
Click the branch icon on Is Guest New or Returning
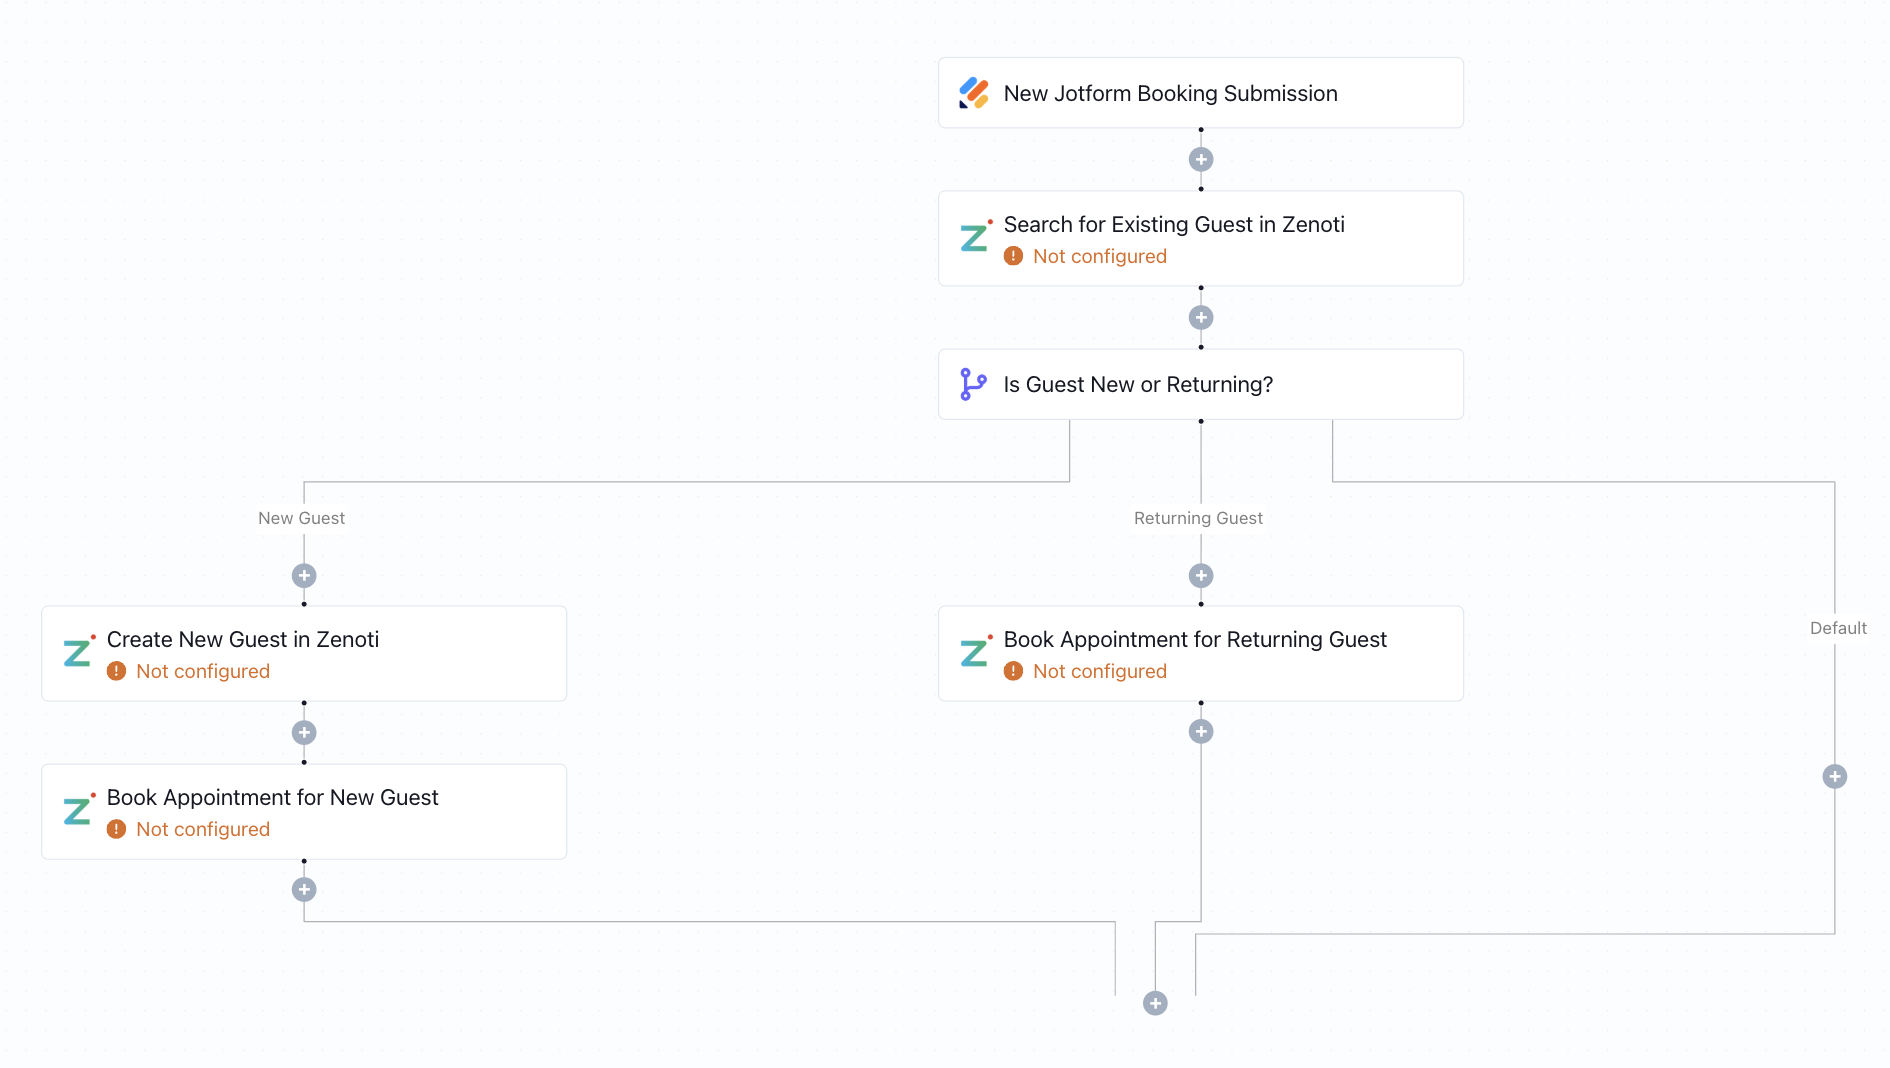pyautogui.click(x=973, y=384)
